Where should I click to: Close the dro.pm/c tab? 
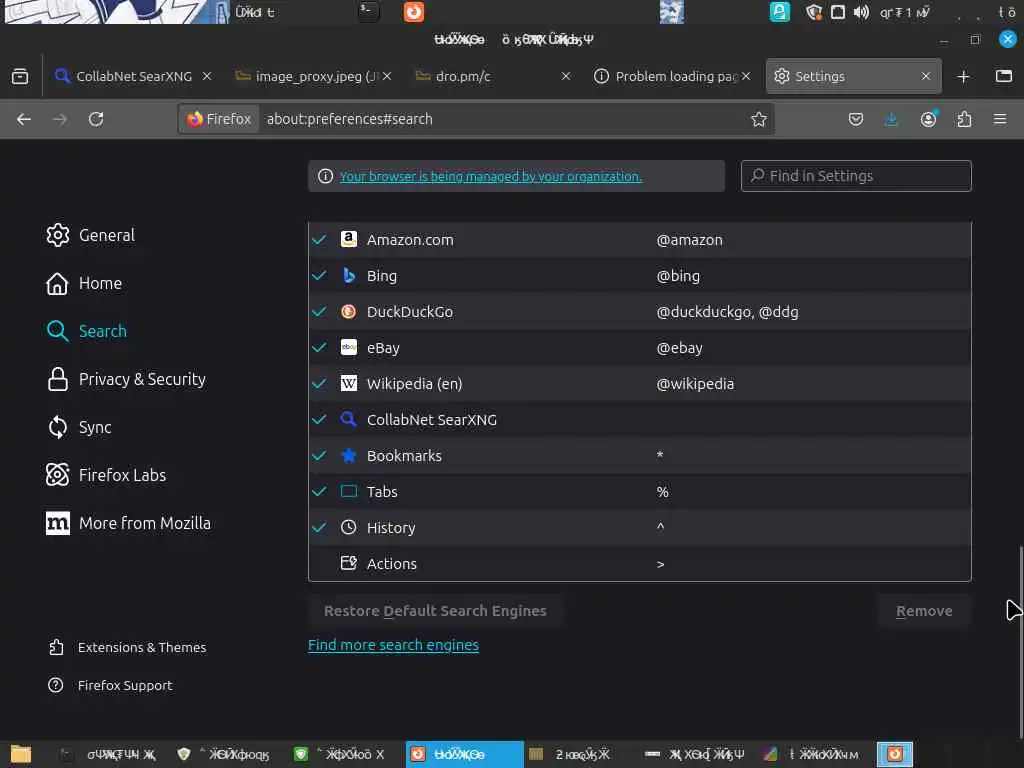coord(566,76)
